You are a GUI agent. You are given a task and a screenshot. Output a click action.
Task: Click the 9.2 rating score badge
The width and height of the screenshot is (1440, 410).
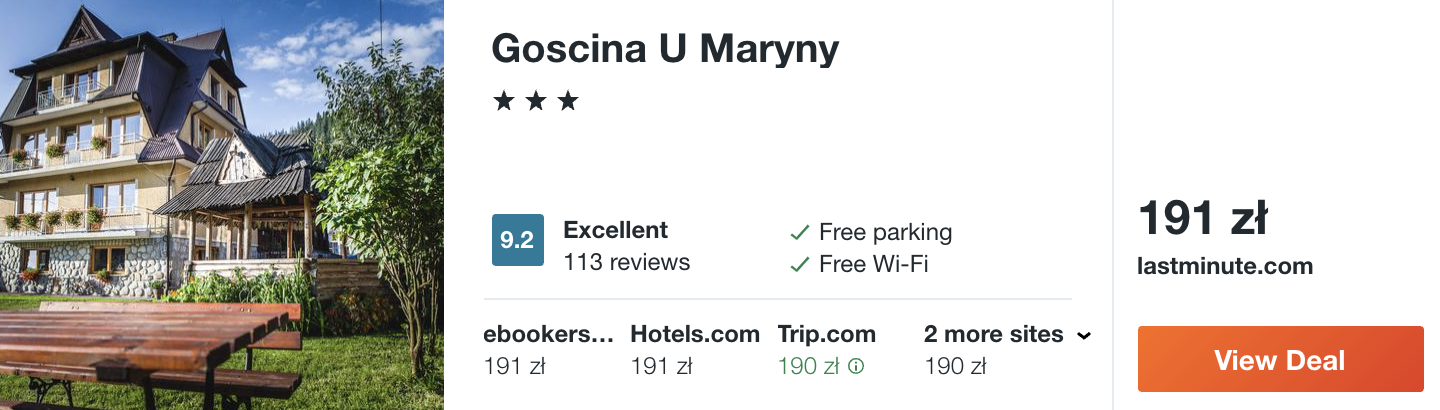[x=517, y=240]
